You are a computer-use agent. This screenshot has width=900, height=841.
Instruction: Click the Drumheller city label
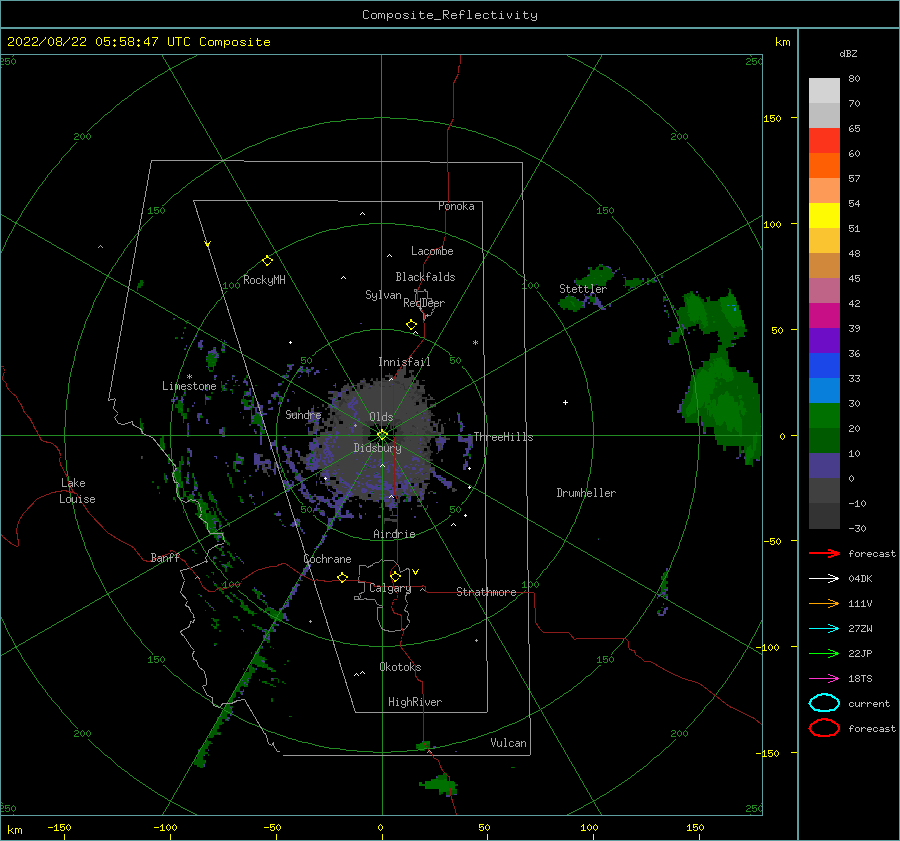[586, 493]
